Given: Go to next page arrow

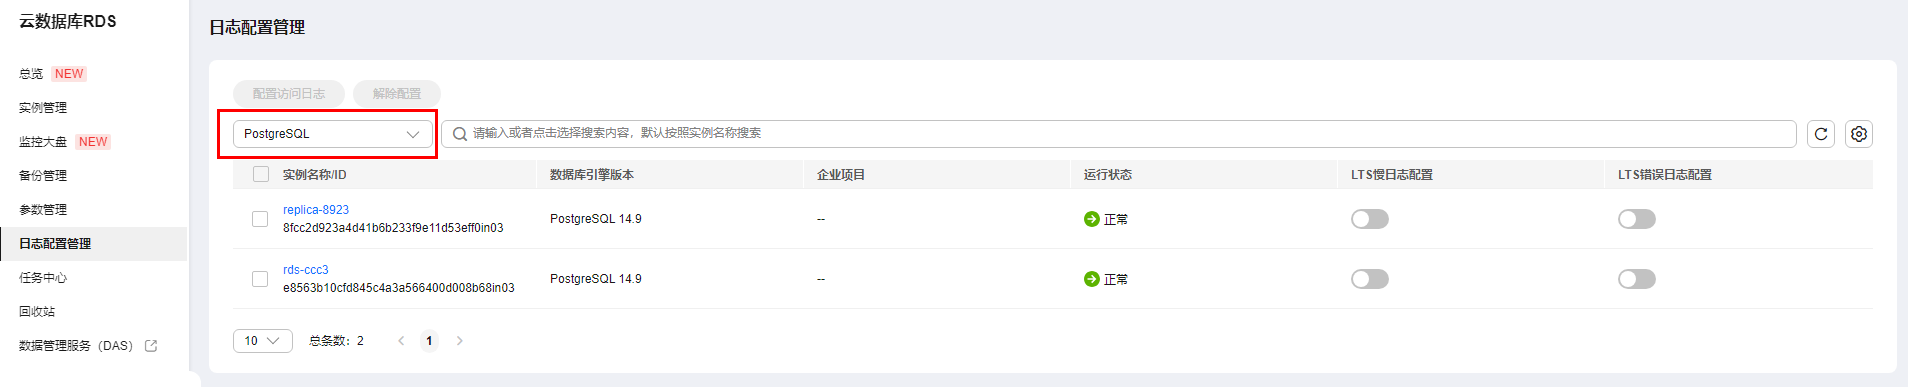Looking at the screenshot, I should (x=460, y=341).
